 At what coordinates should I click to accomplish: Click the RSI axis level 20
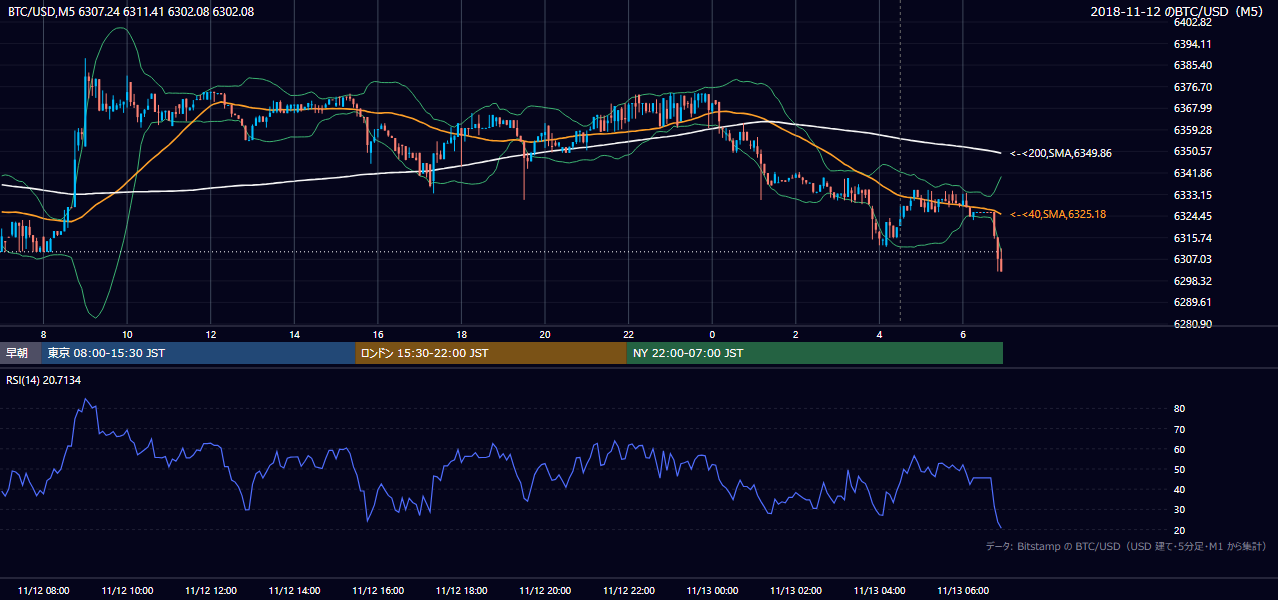tap(1179, 530)
